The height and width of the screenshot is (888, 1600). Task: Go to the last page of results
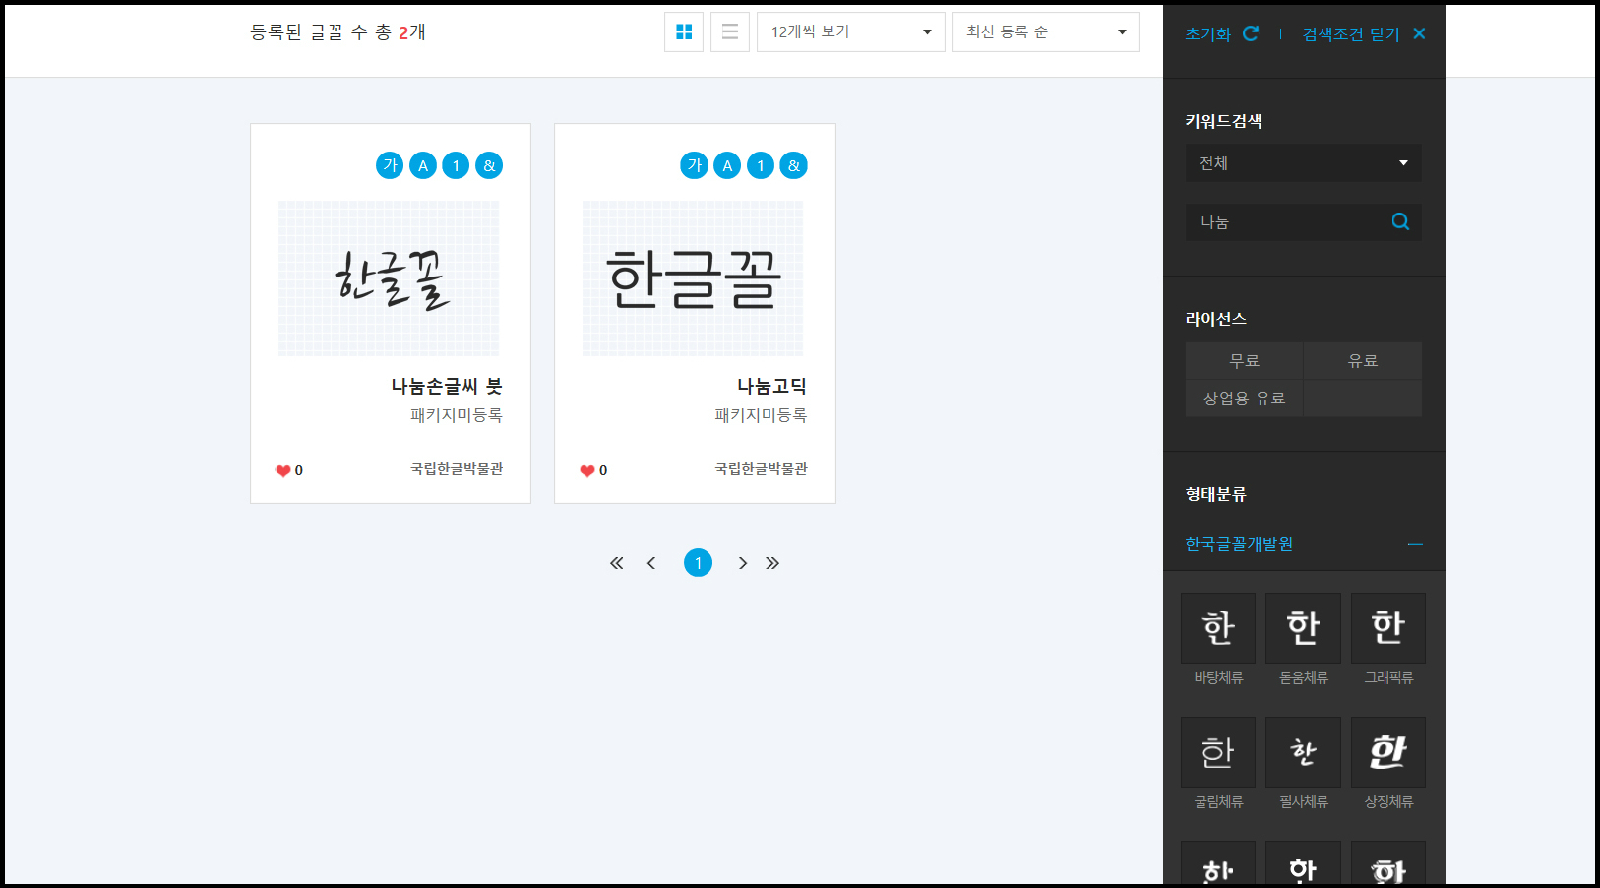point(772,563)
